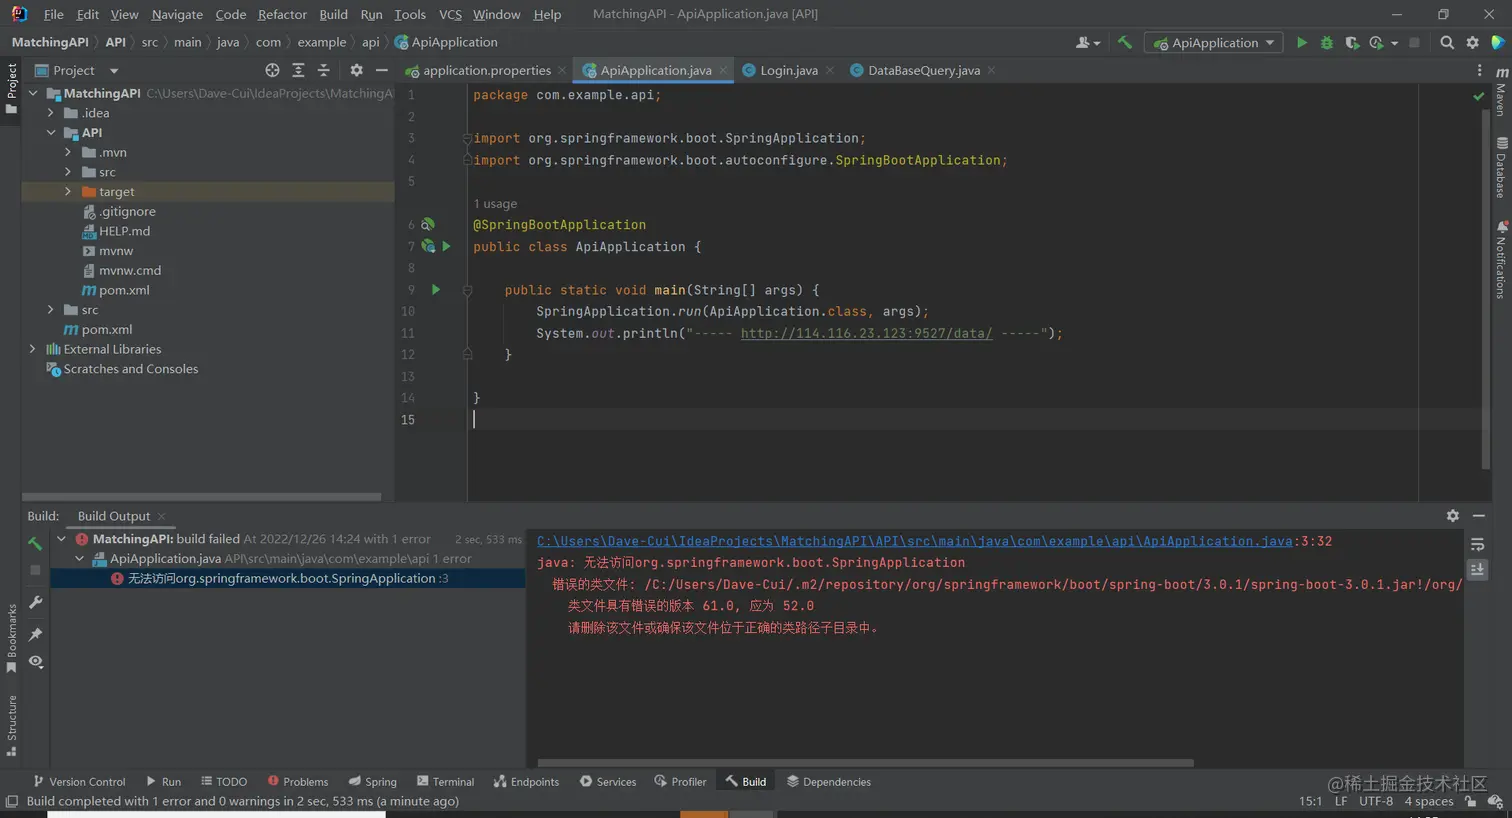The height and width of the screenshot is (818, 1512).
Task: Open the Notifications panel icon
Action: [x=1504, y=262]
